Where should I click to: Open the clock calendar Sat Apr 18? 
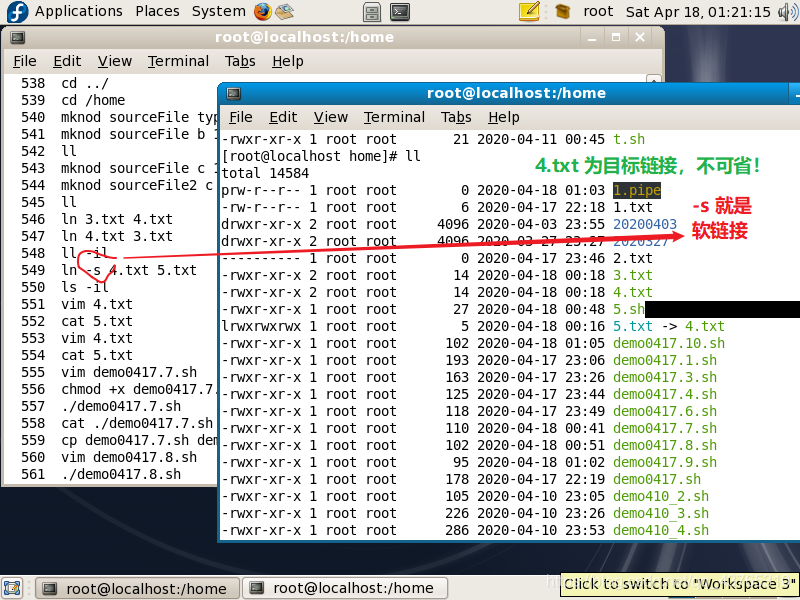tap(698, 11)
